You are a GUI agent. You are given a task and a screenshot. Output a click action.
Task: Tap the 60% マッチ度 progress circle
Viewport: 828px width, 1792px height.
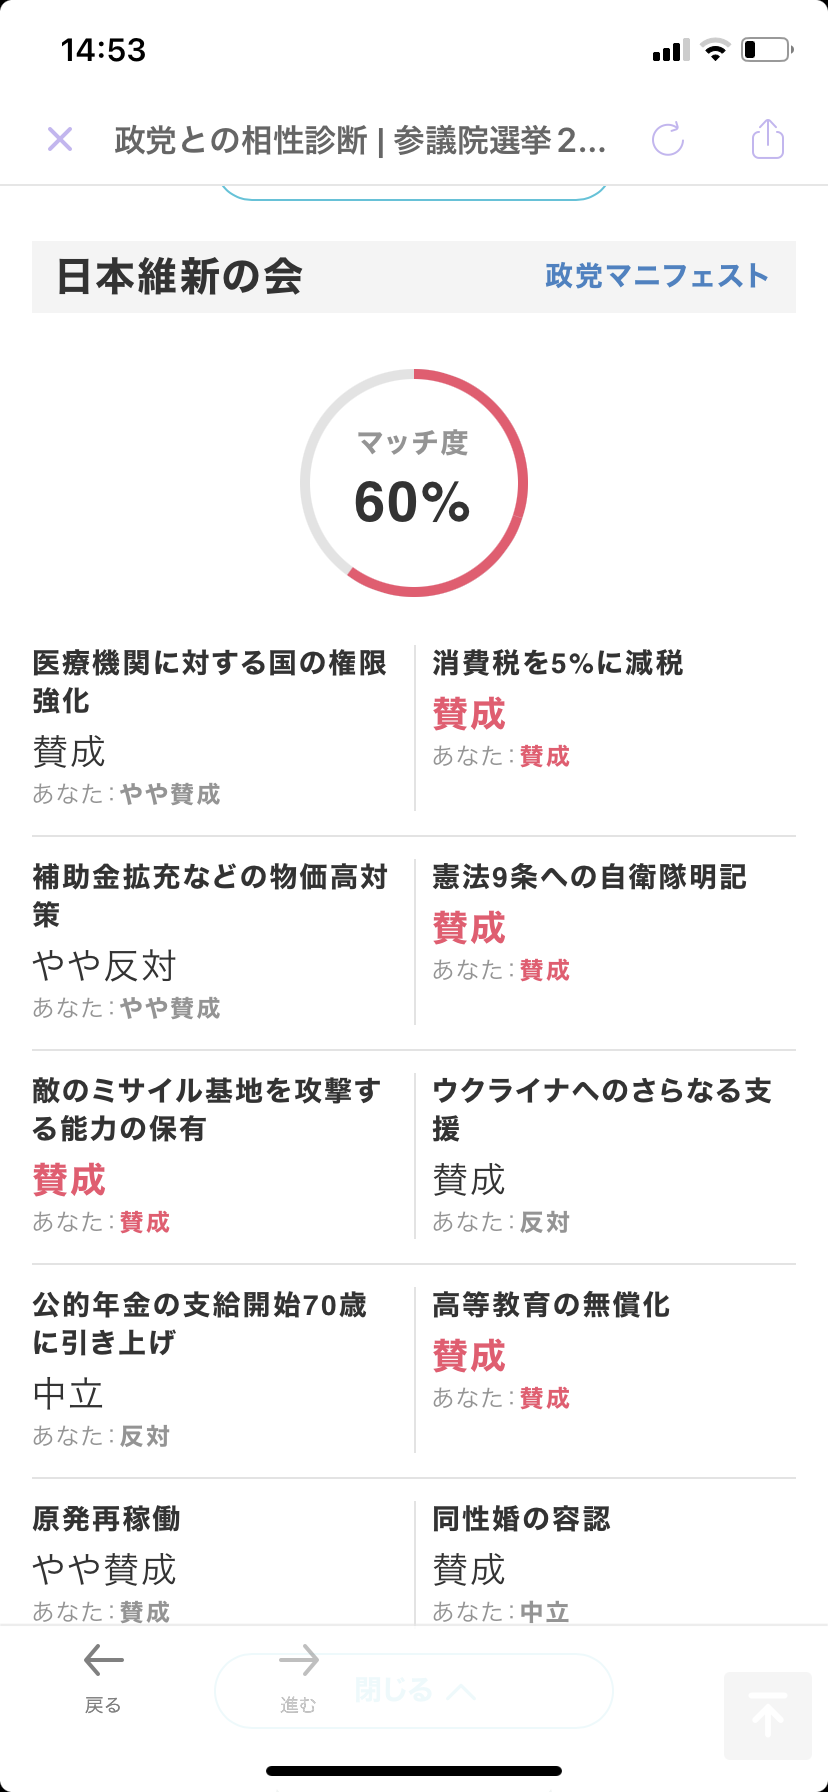(414, 483)
